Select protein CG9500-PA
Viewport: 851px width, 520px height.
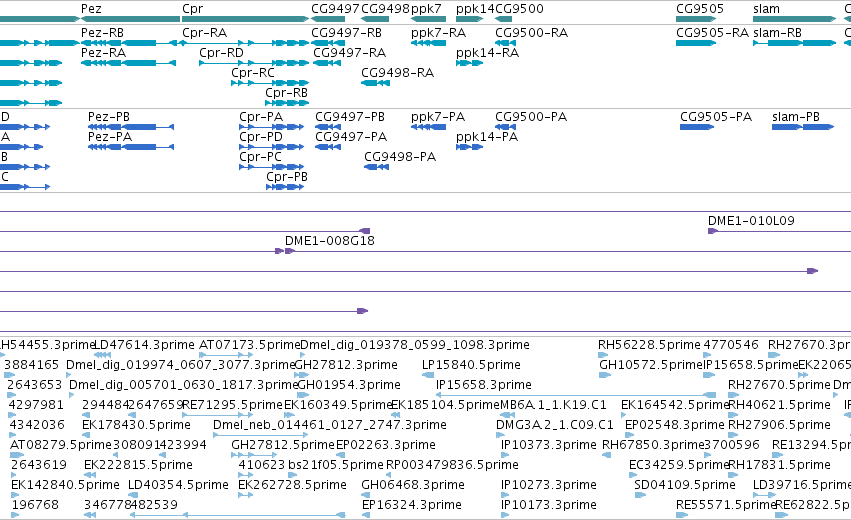click(x=531, y=117)
